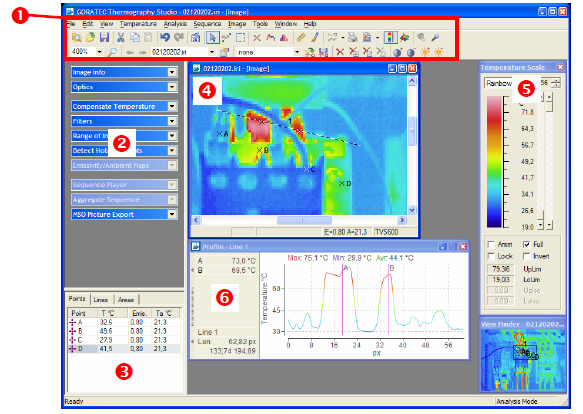Open the 02120202.iri file dropdown

point(212,52)
